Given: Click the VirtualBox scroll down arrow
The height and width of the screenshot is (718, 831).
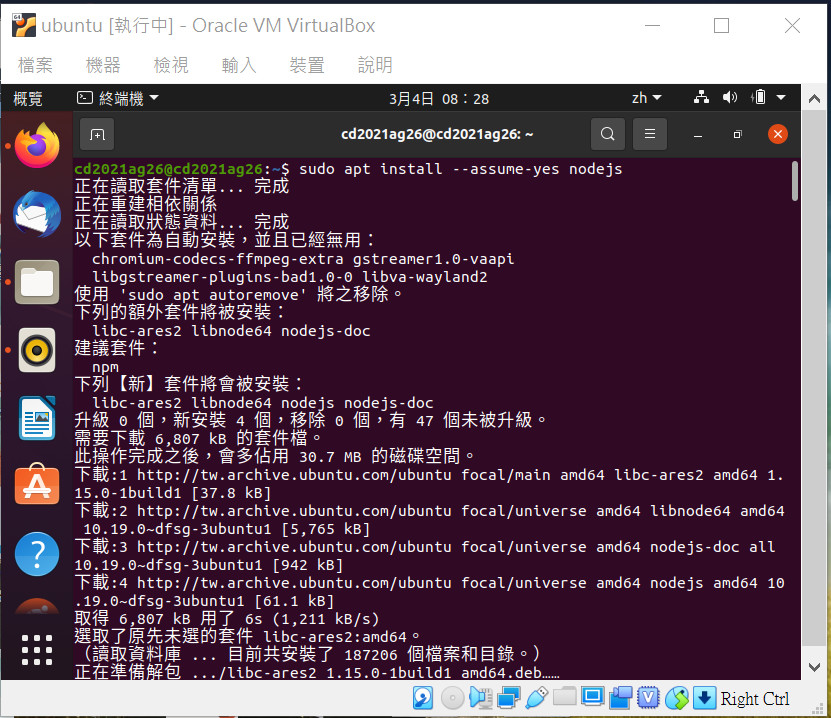Looking at the screenshot, I should 815,668.
